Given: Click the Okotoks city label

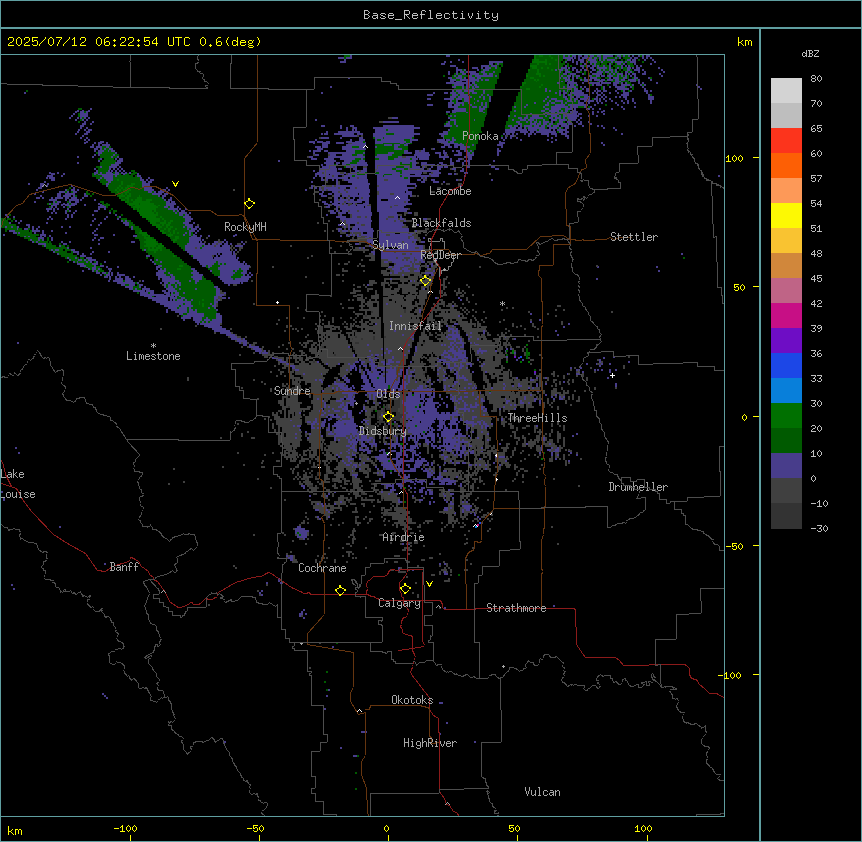Looking at the screenshot, I should [412, 700].
